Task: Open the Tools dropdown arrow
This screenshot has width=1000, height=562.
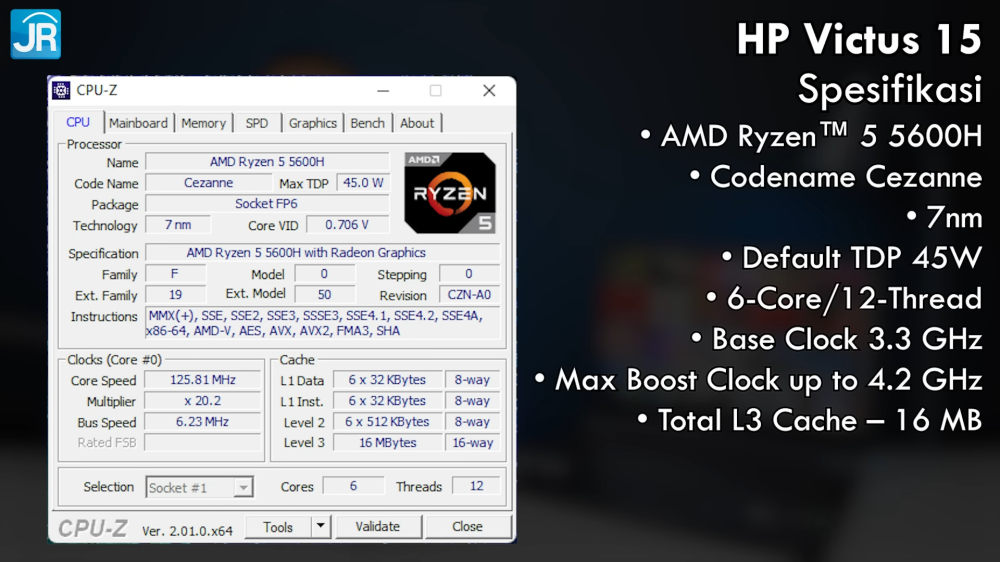Action: coord(321,526)
